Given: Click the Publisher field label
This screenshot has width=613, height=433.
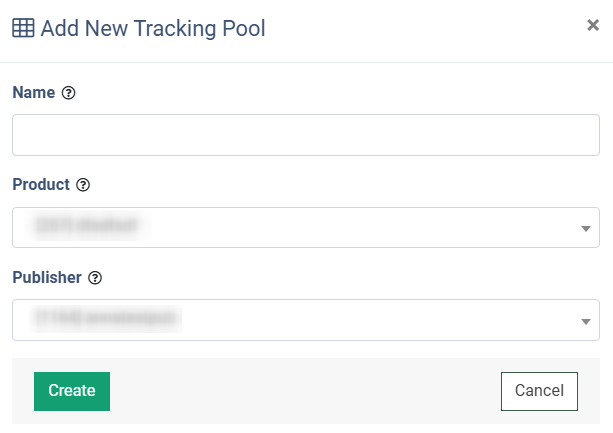Looking at the screenshot, I should click(47, 277).
